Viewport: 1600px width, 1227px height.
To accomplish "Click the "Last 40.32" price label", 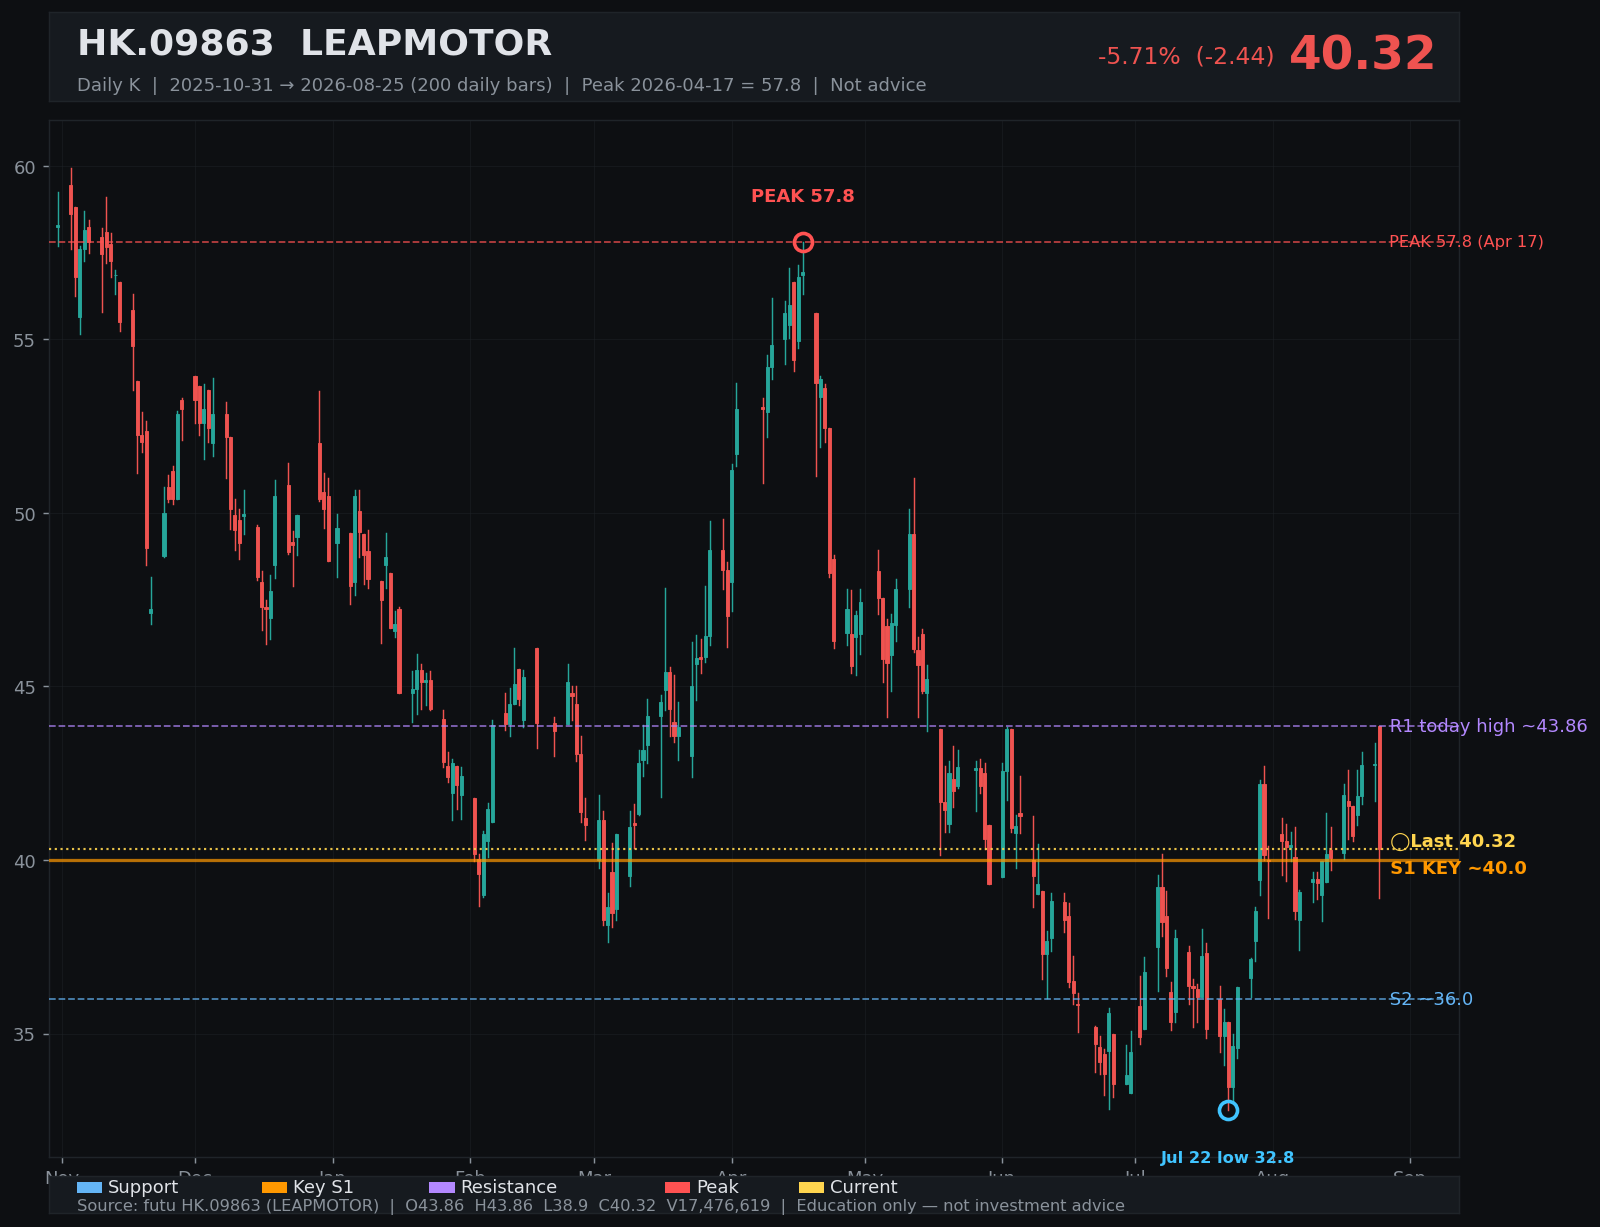I will tap(1463, 842).
